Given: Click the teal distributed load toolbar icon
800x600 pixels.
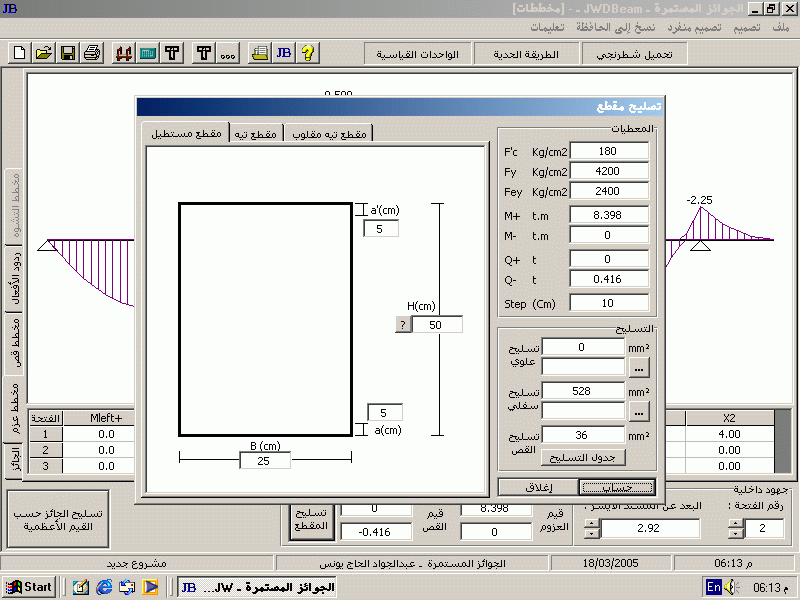Looking at the screenshot, I should (x=148, y=53).
